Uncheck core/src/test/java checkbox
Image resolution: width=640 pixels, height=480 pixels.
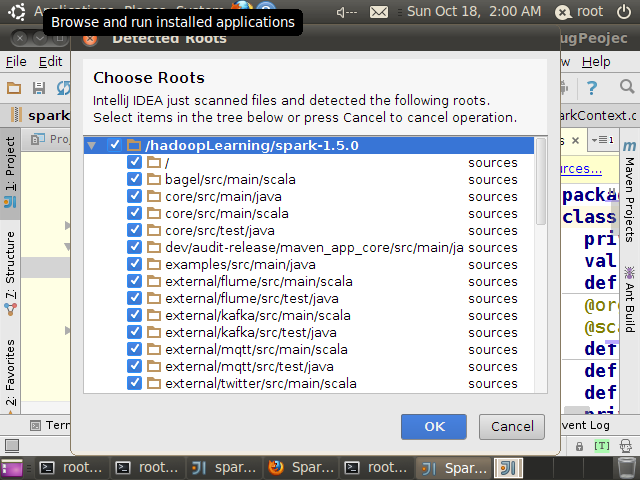pos(134,231)
